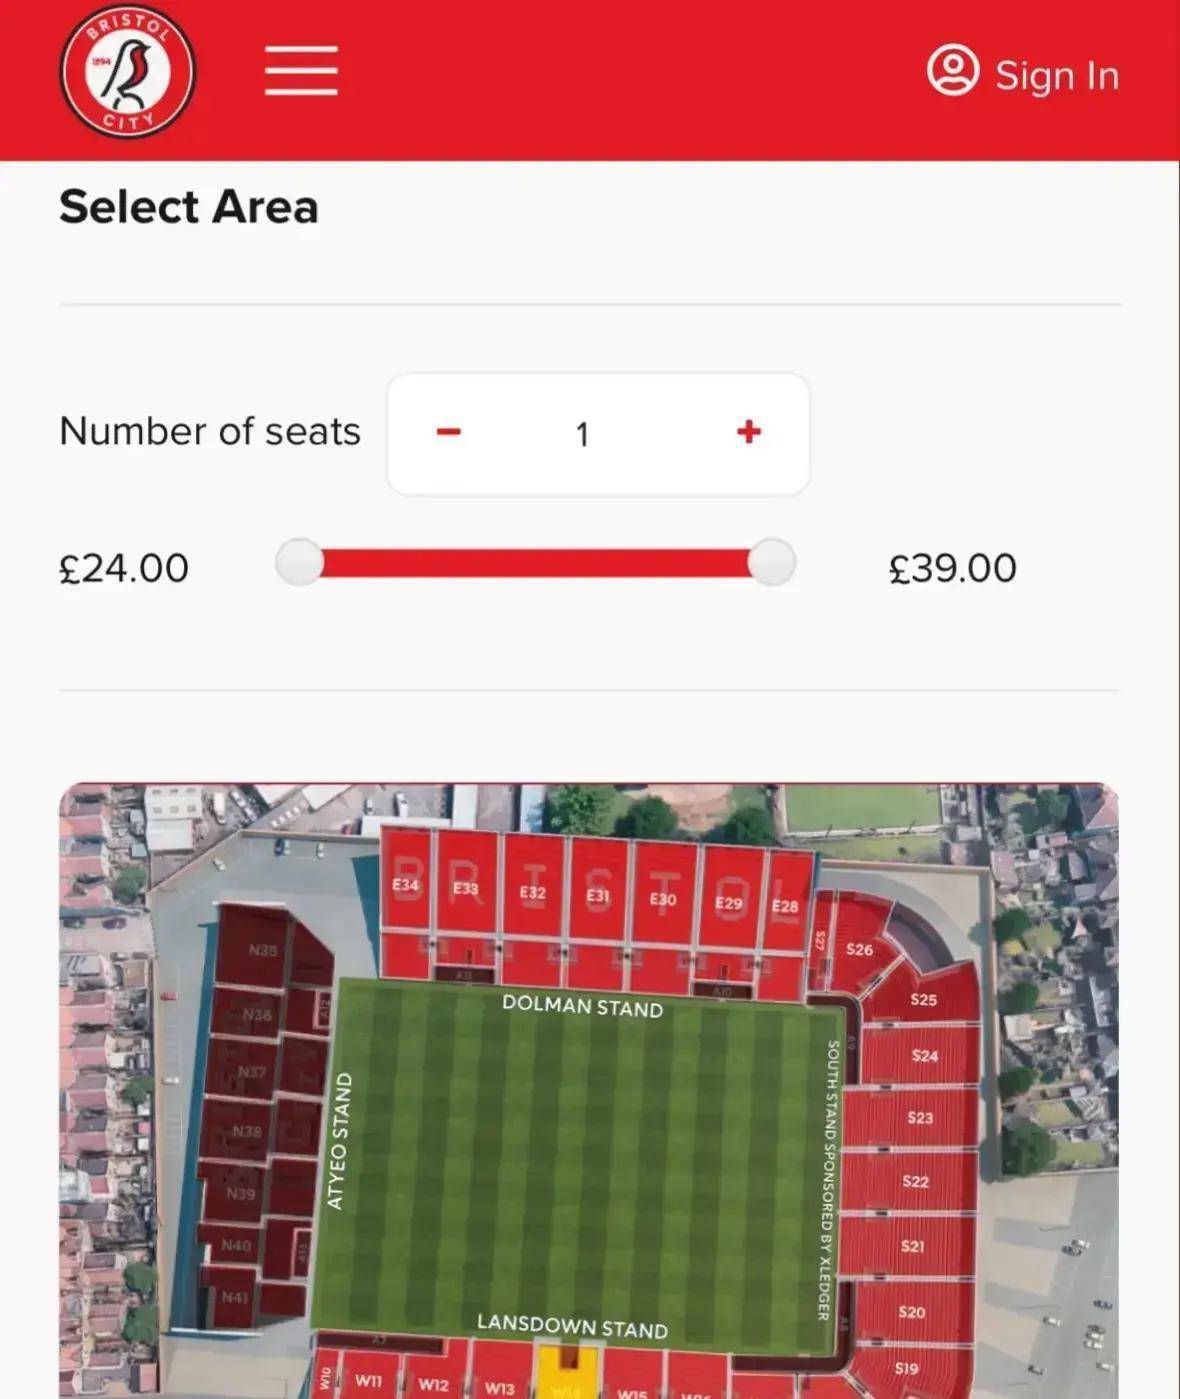
Task: Select block E34 in Dolman Stand
Action: (x=406, y=887)
